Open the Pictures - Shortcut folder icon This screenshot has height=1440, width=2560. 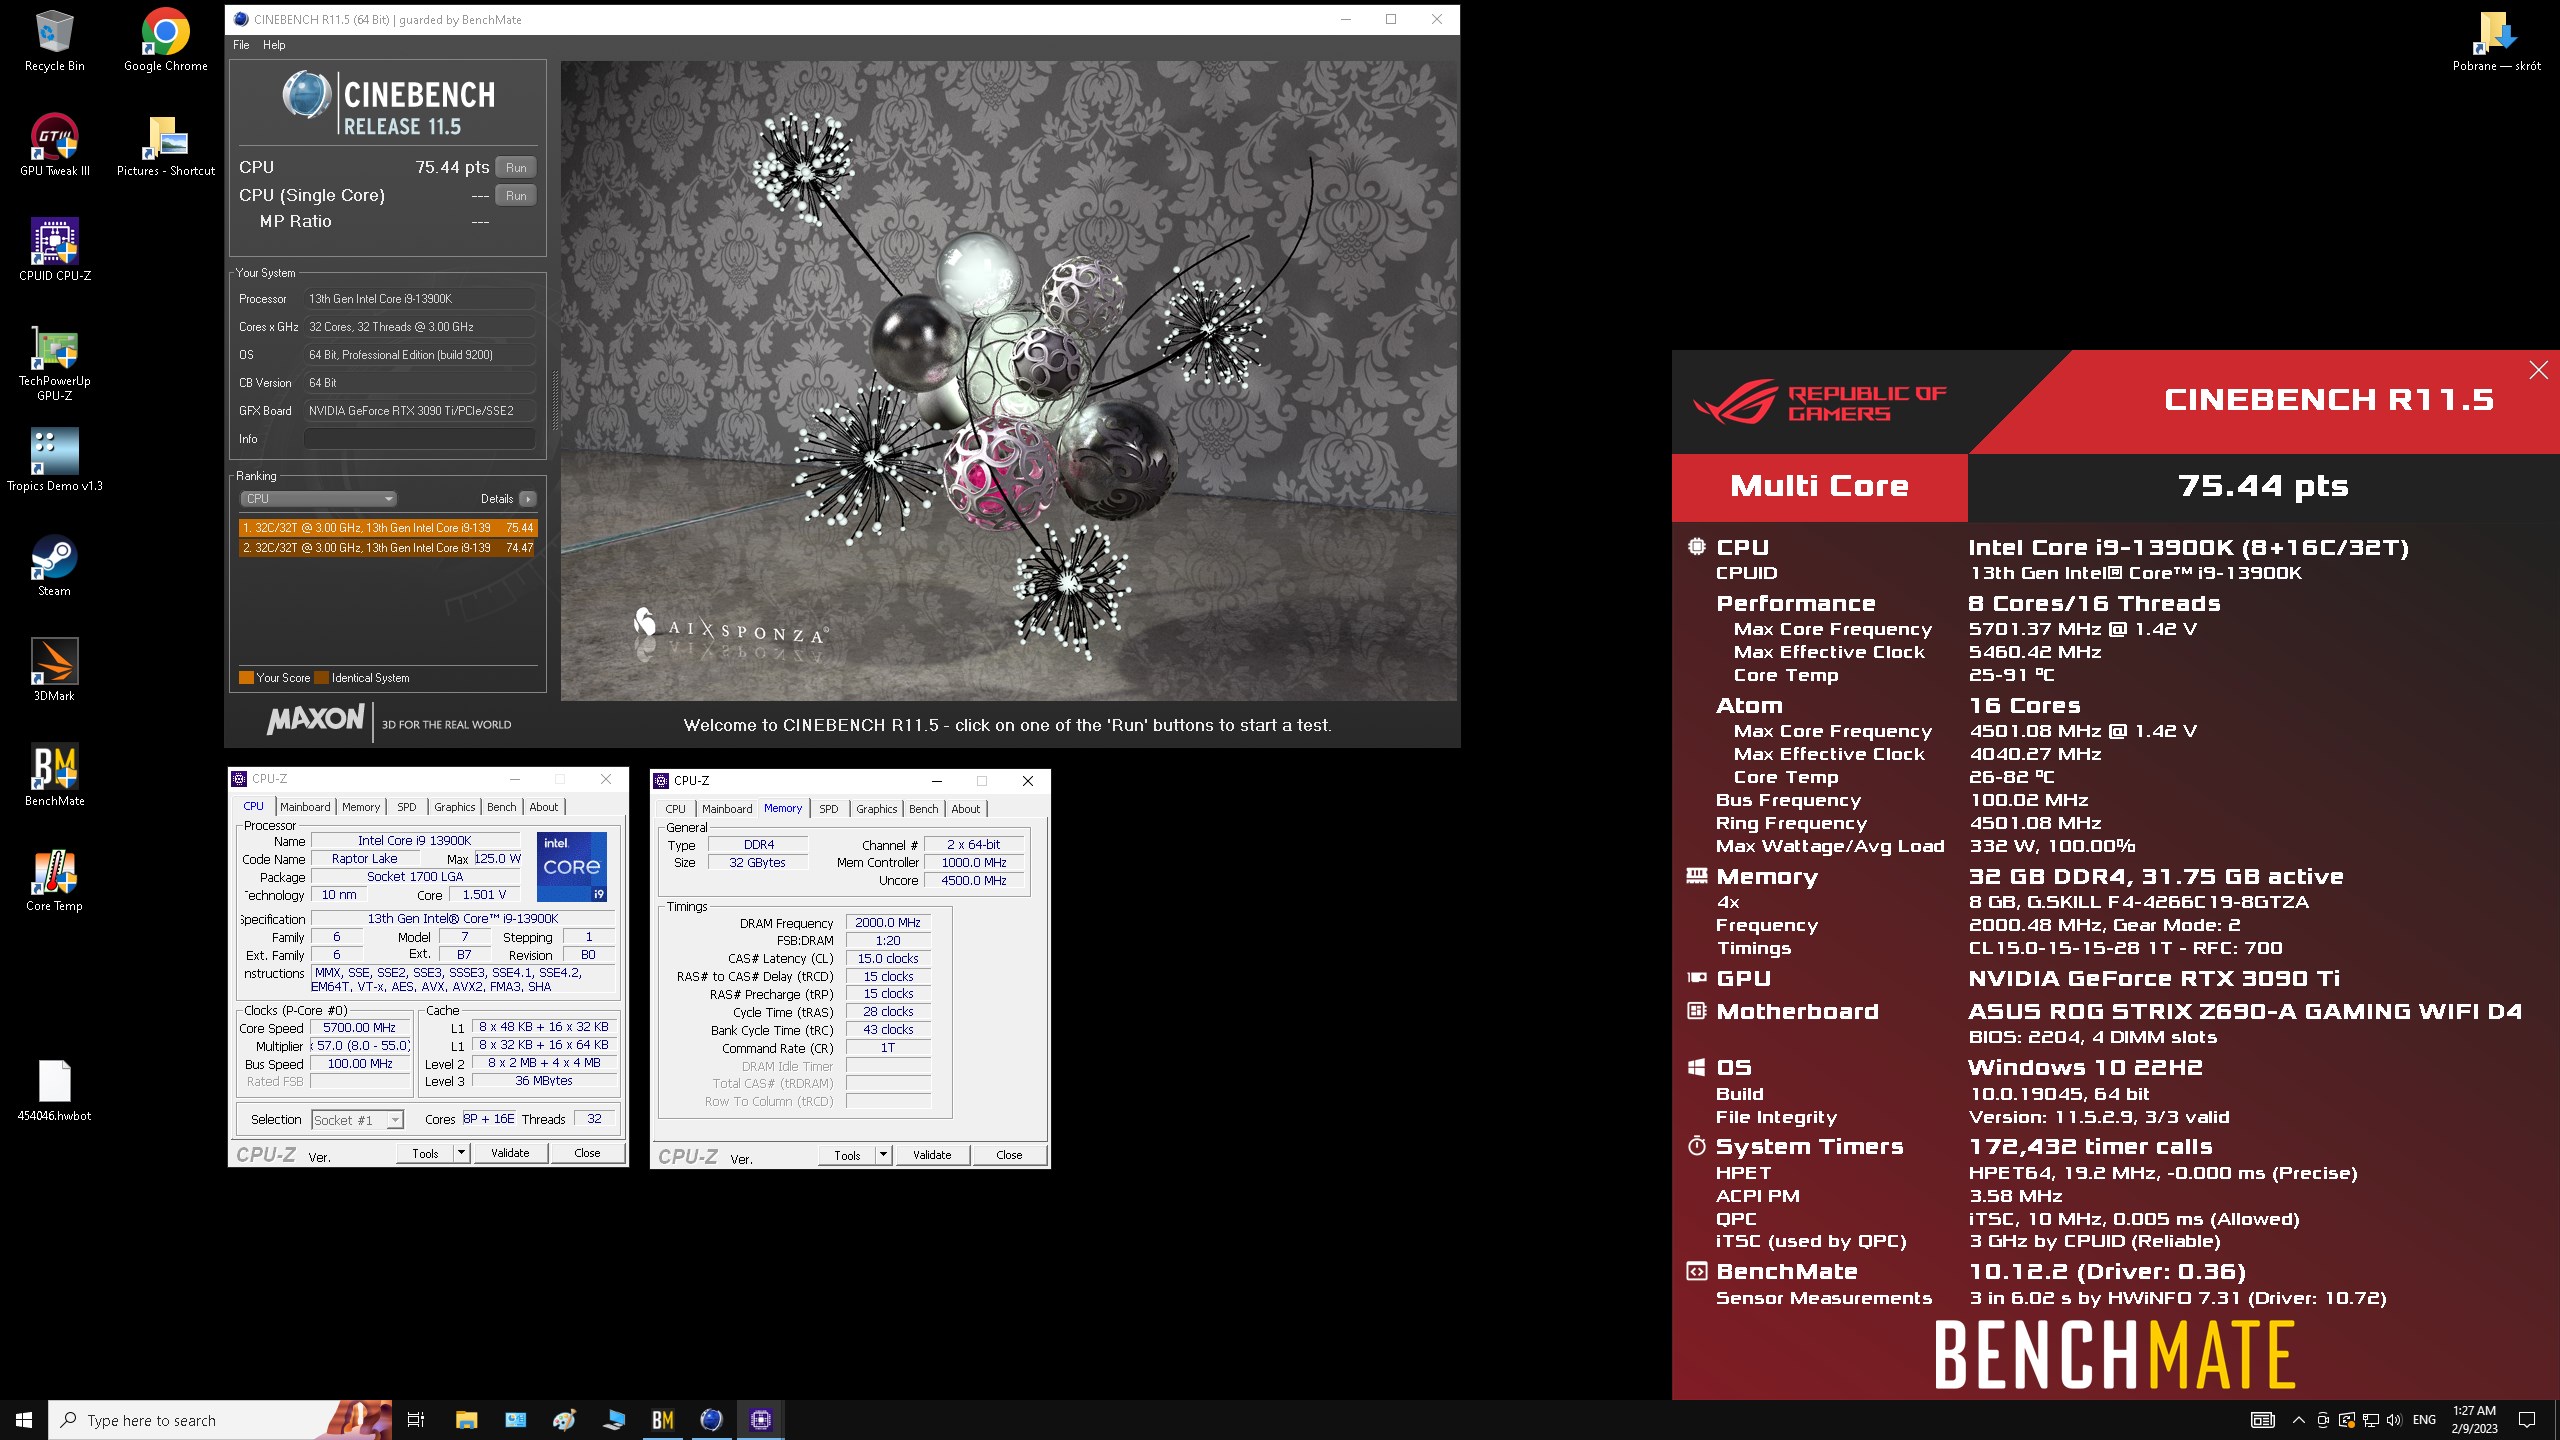pyautogui.click(x=166, y=145)
